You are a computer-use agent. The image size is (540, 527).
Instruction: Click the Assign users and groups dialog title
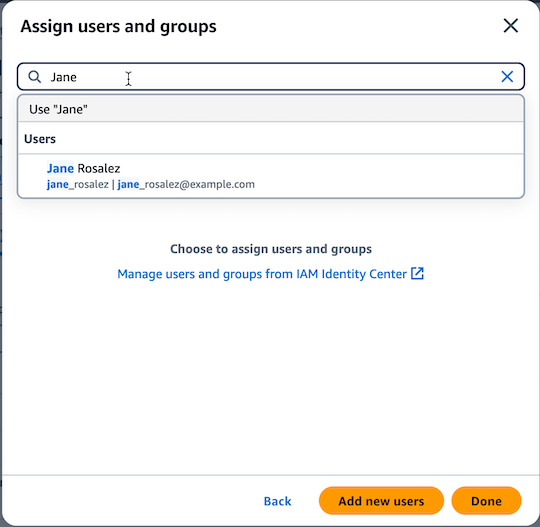(x=118, y=27)
